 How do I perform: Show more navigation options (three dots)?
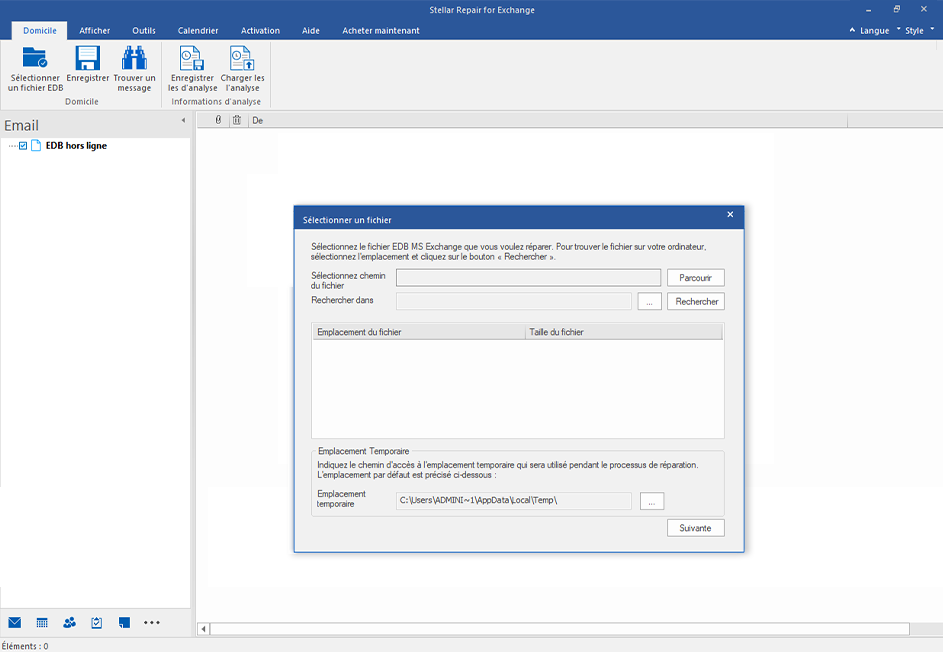[x=152, y=623]
